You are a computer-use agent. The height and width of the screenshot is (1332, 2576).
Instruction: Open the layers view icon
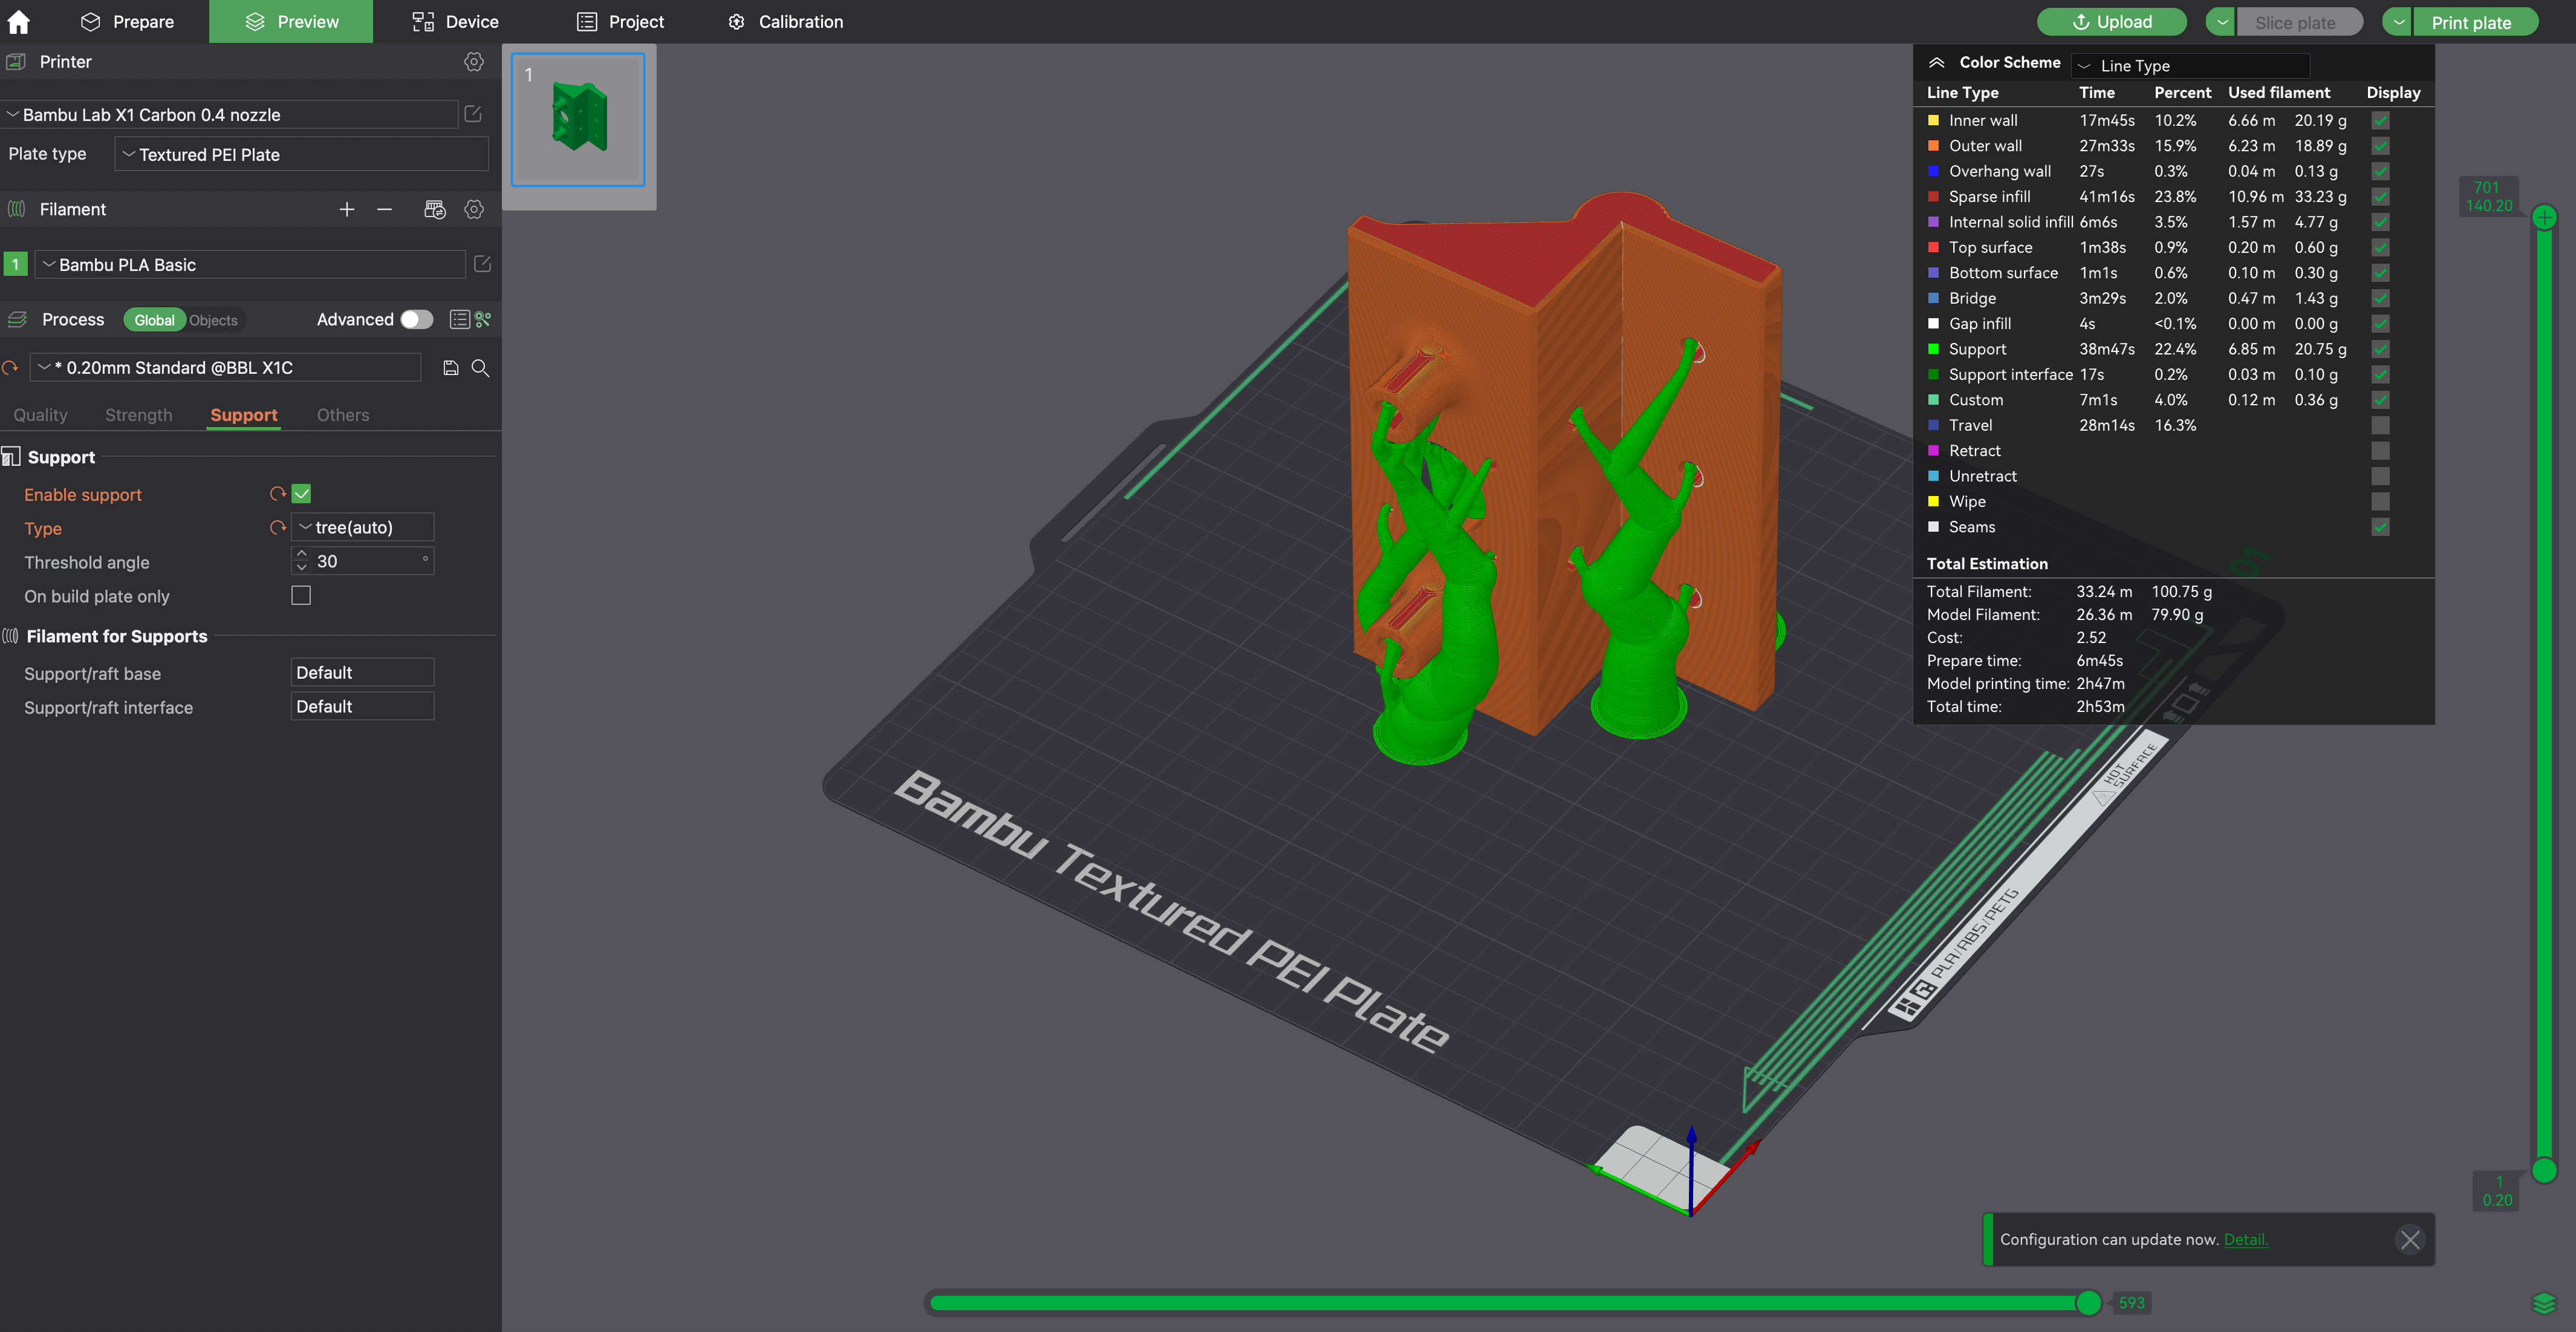coord(2544,1303)
